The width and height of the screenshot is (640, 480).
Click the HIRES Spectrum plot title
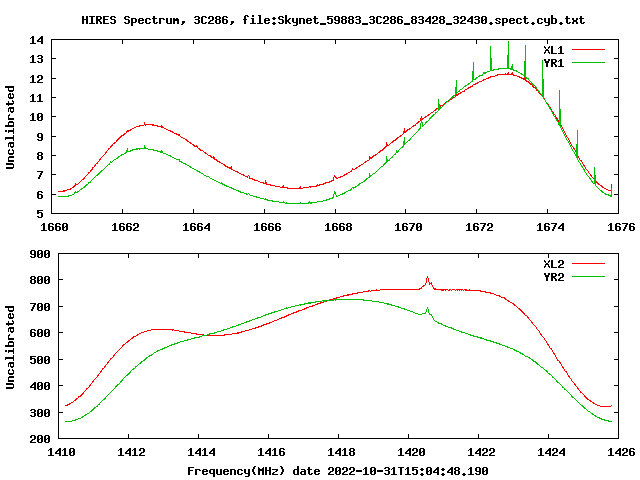(333, 20)
